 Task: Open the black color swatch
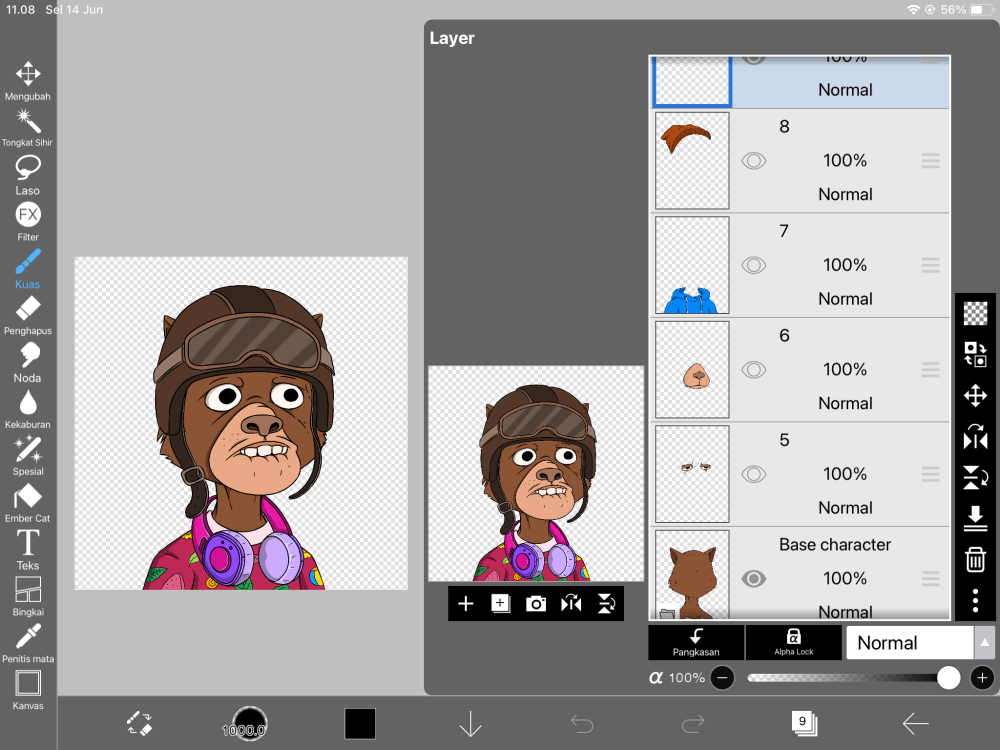[360, 724]
